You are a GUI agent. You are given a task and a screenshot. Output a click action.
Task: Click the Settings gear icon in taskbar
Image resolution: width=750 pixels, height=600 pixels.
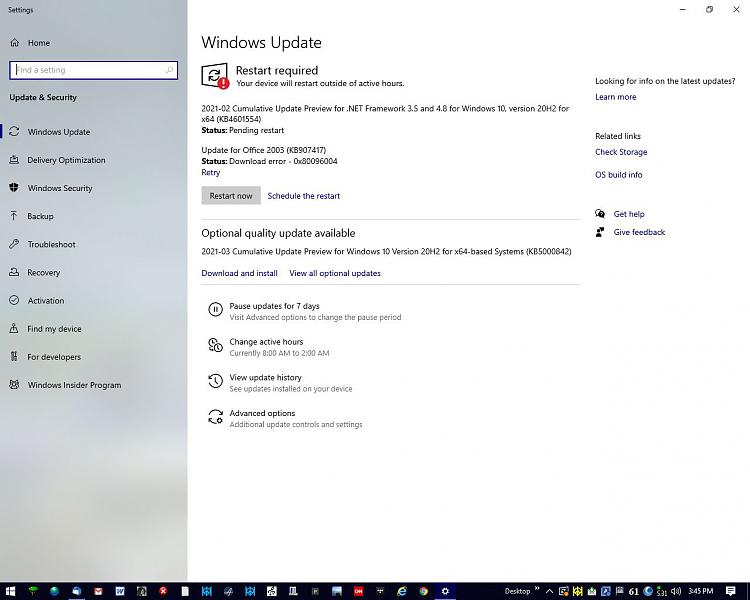(445, 591)
